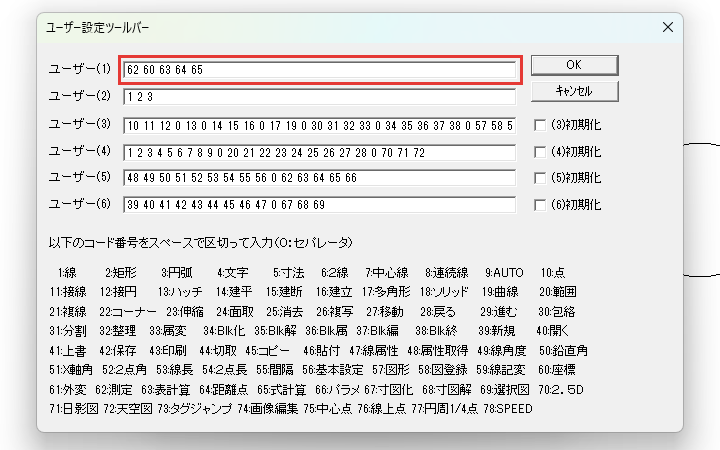
Task: Click the code text 73:タグジャンプ
Action: click(x=195, y=409)
